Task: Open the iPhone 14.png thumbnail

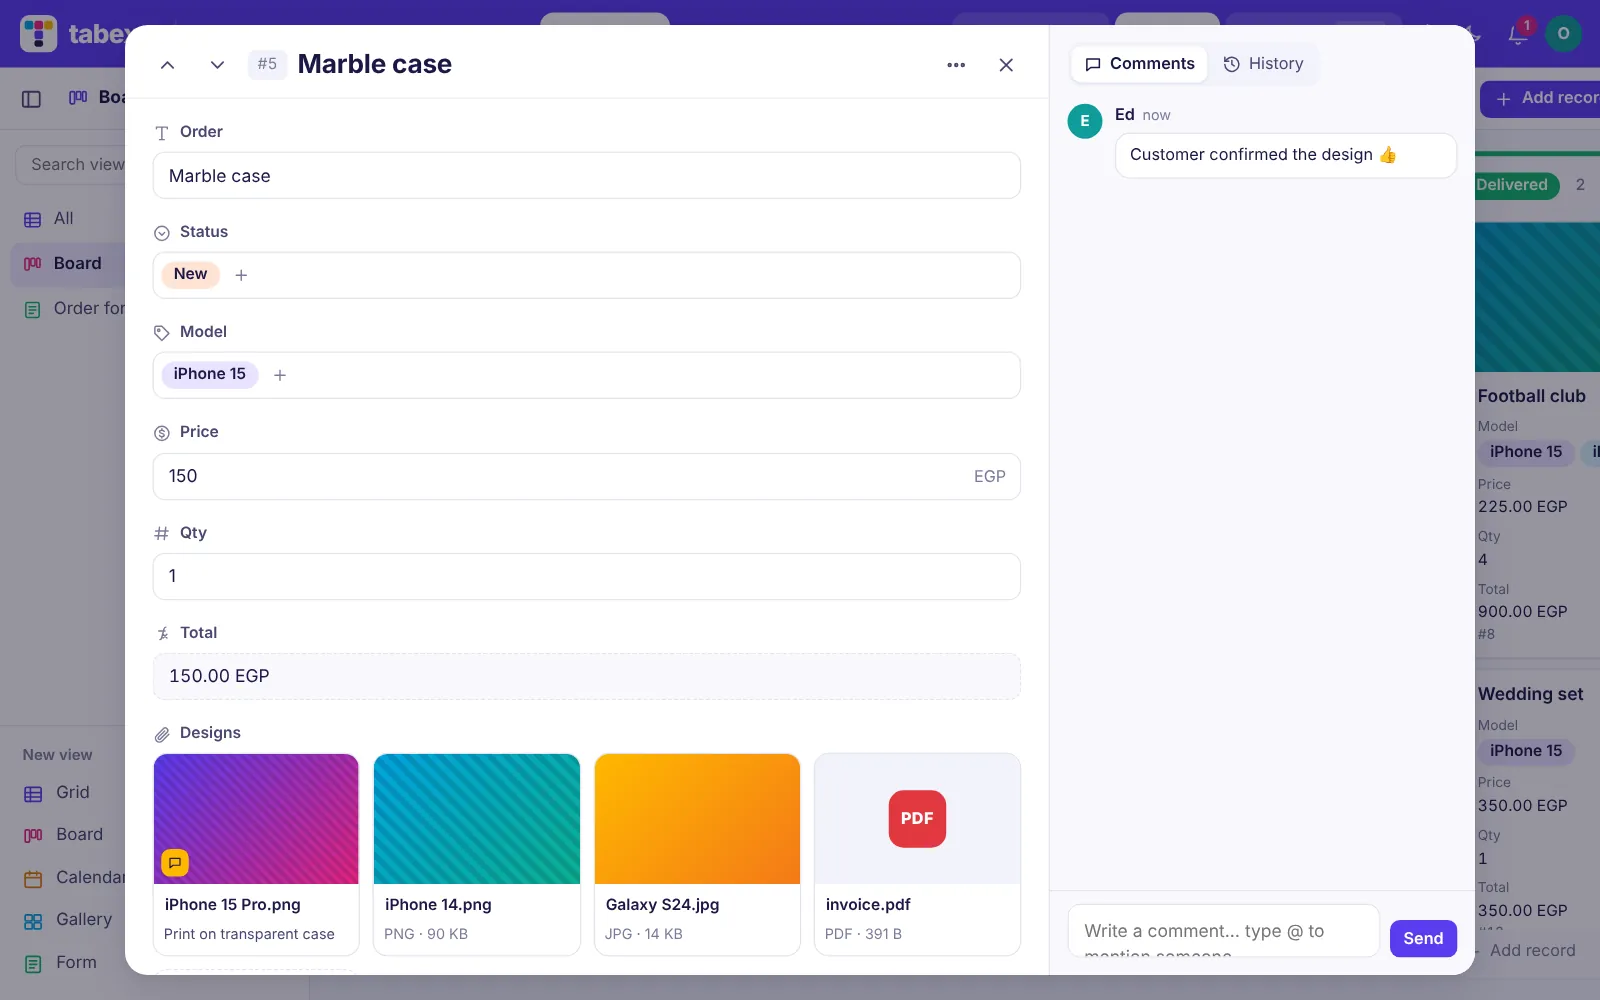Action: (x=477, y=819)
